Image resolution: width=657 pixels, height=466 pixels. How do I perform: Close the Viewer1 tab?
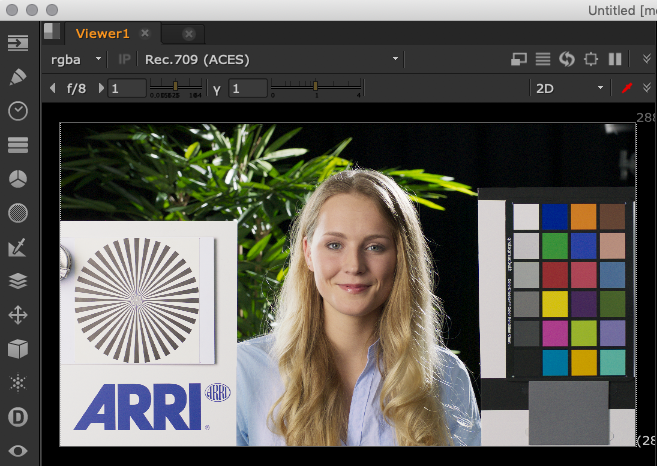coord(145,33)
